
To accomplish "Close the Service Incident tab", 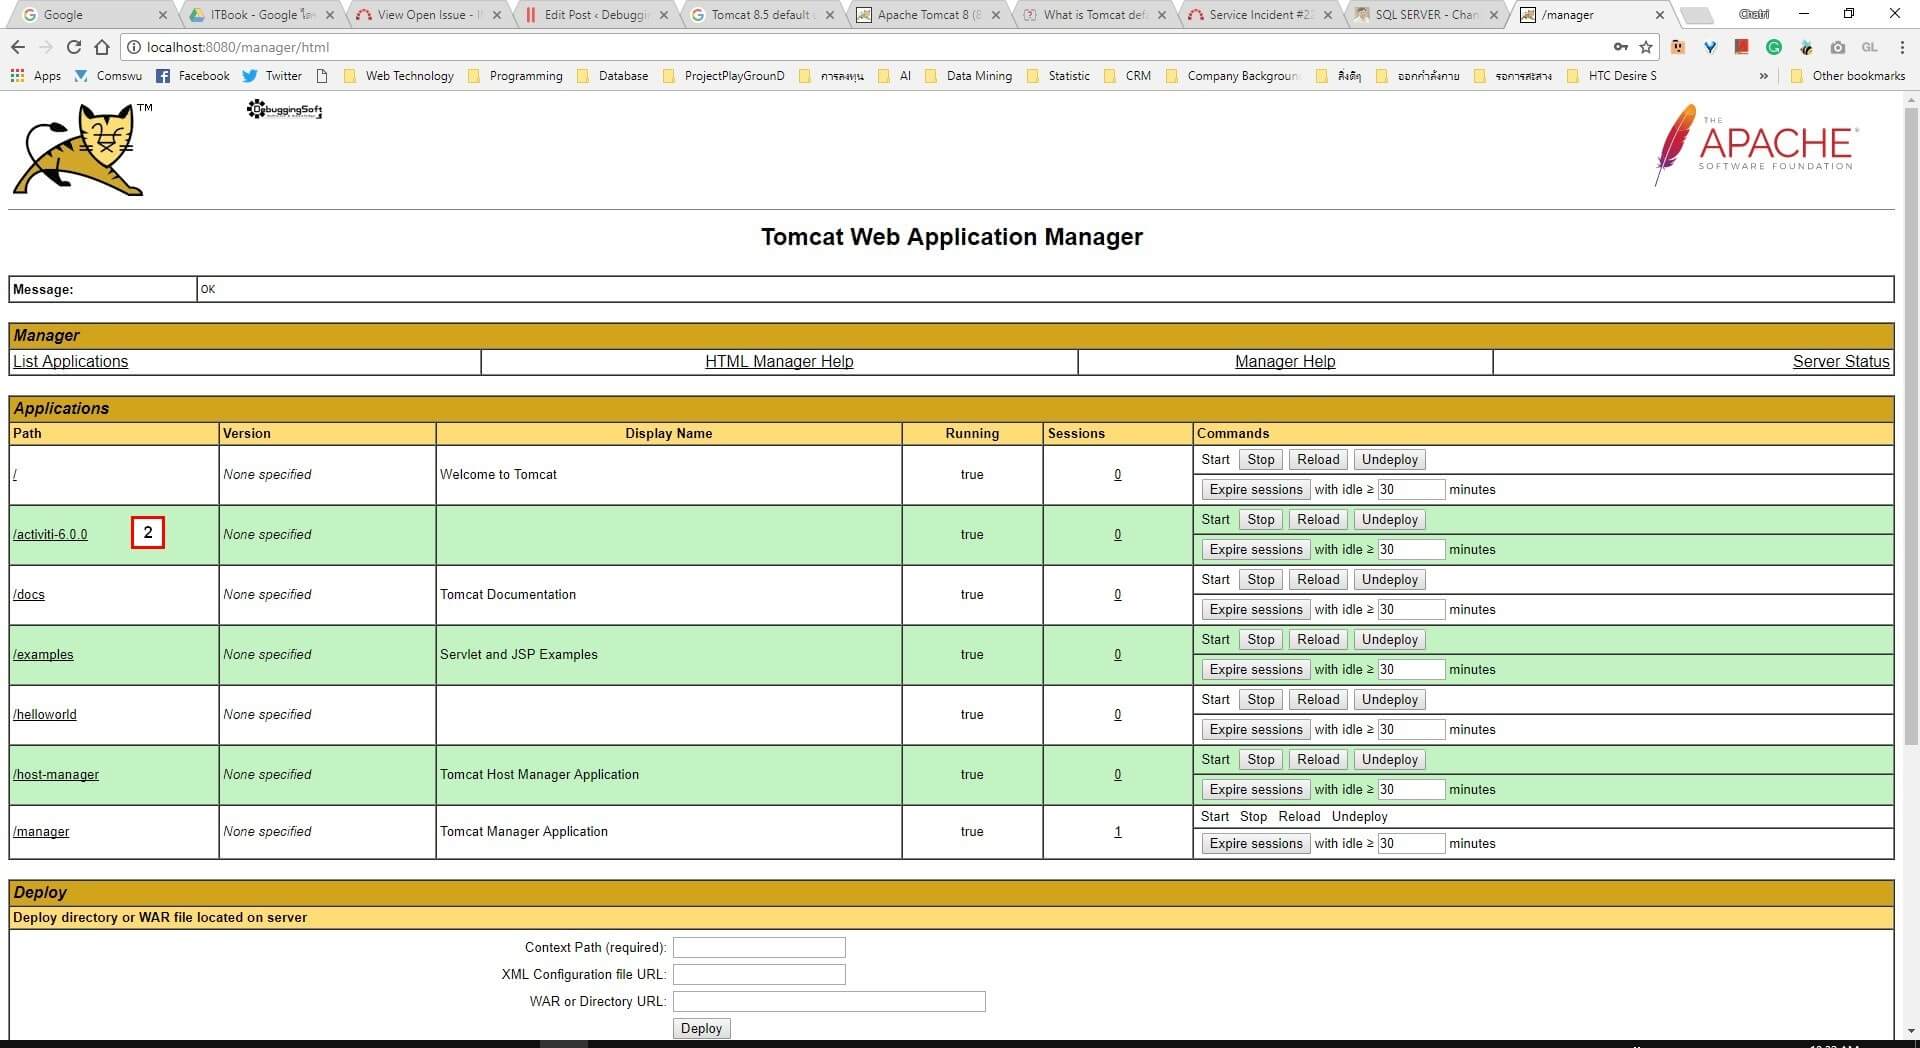I will (x=1328, y=15).
